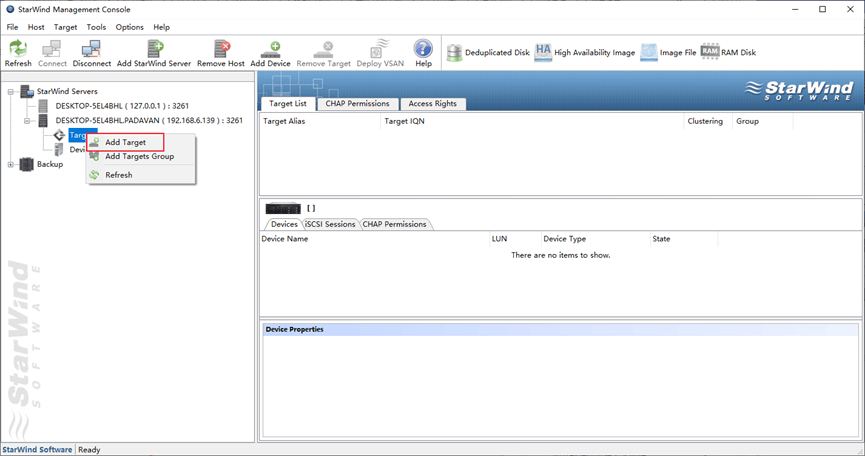Expand the Backup tree node
The image size is (865, 456).
(10, 164)
